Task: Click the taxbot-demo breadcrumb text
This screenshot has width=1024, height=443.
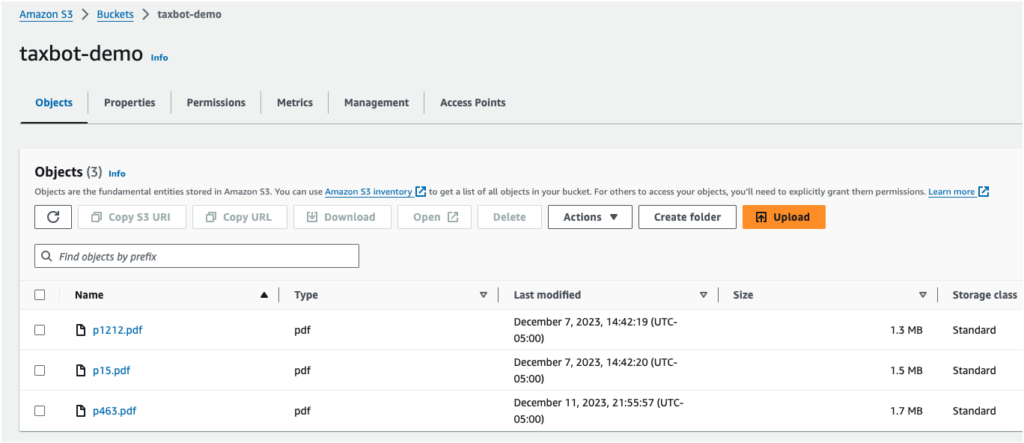Action: coord(189,14)
